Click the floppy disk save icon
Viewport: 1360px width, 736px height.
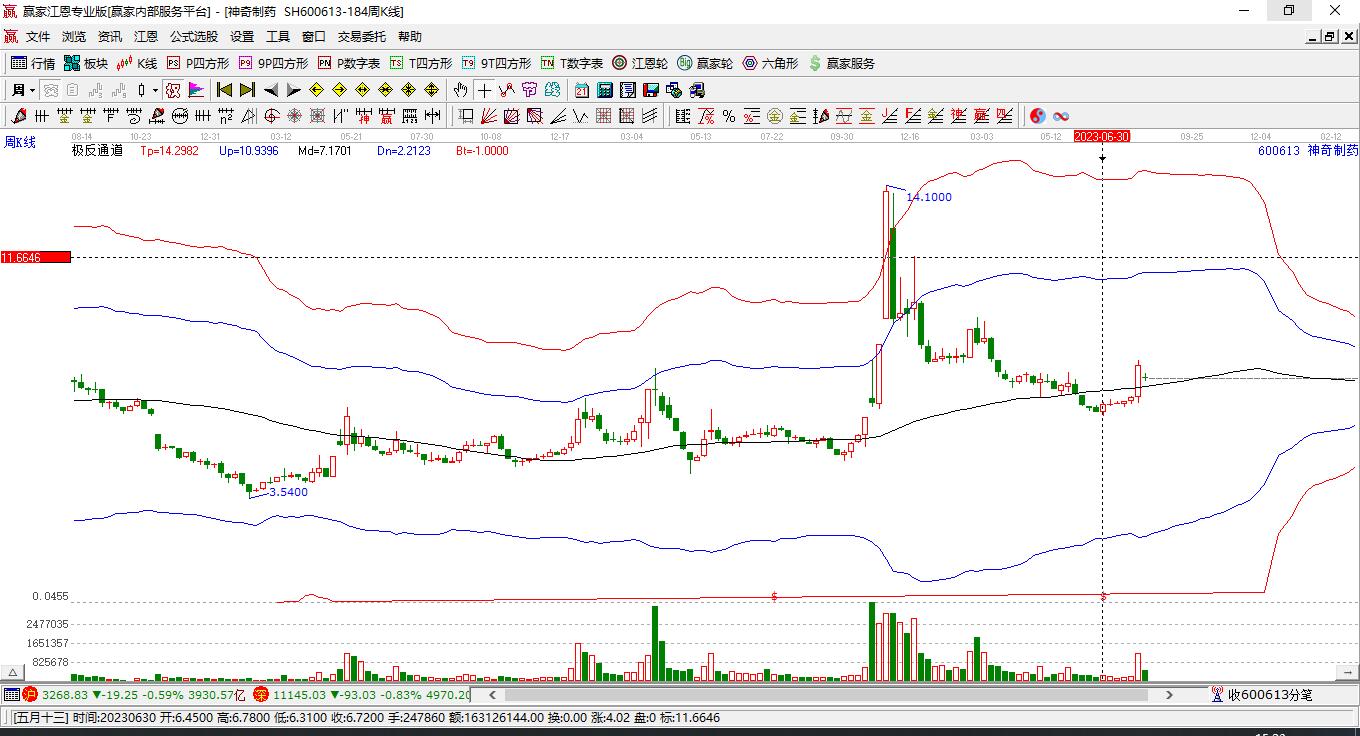click(x=651, y=90)
